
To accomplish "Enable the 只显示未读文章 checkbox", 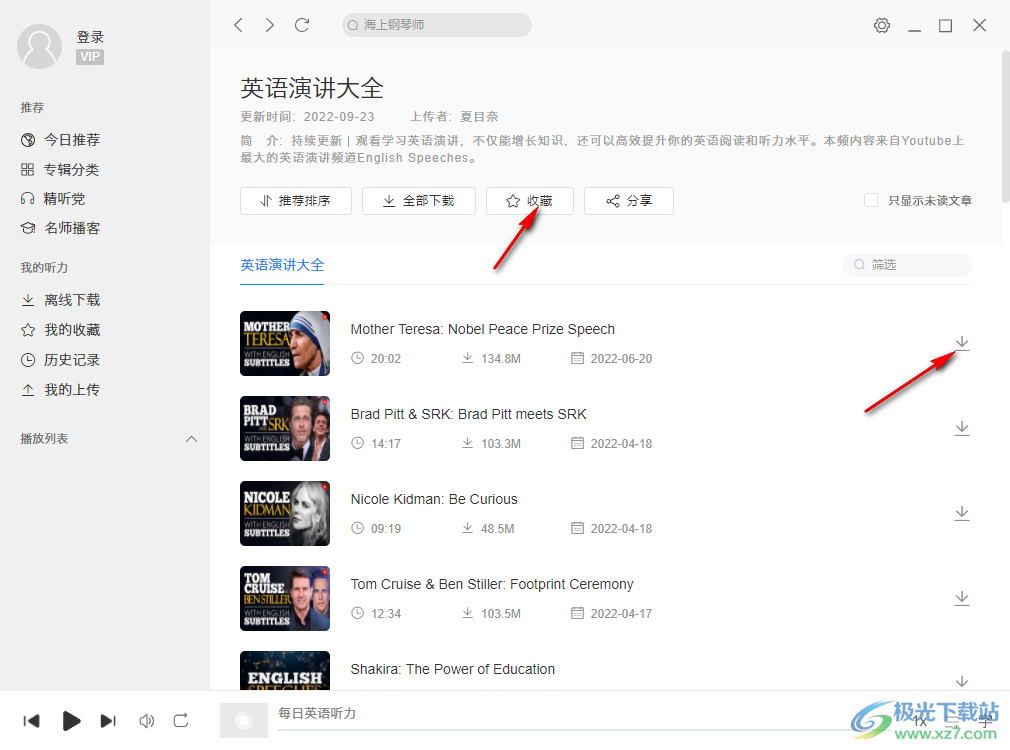I will 871,200.
